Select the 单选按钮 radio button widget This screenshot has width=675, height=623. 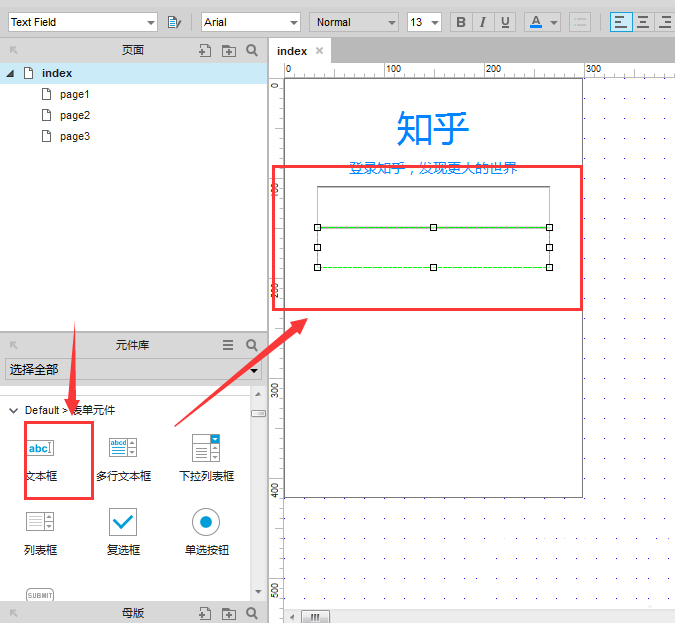click(207, 532)
